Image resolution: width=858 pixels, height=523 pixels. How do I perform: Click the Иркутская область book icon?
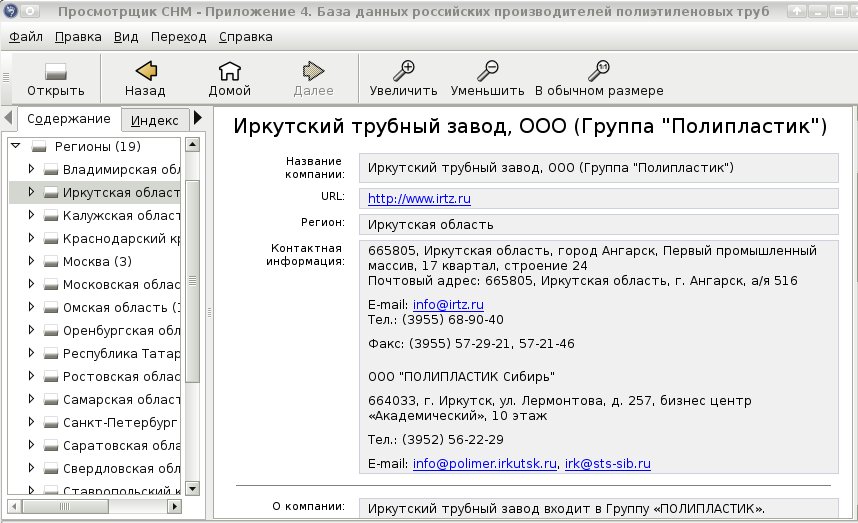coord(51,193)
